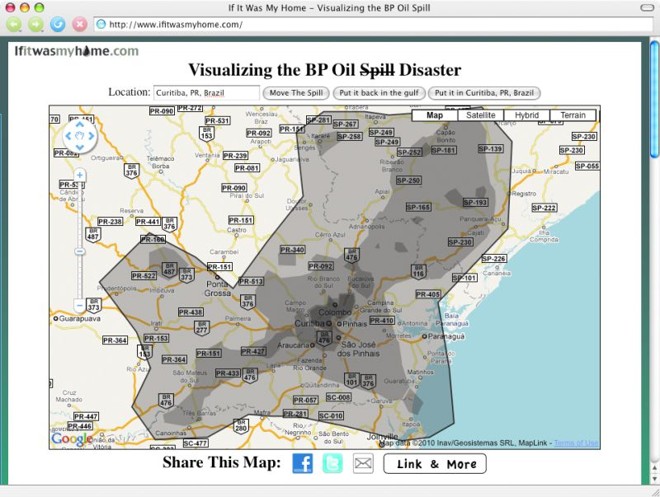
Task: Pan the map down with the arrow
Action: (x=80, y=147)
